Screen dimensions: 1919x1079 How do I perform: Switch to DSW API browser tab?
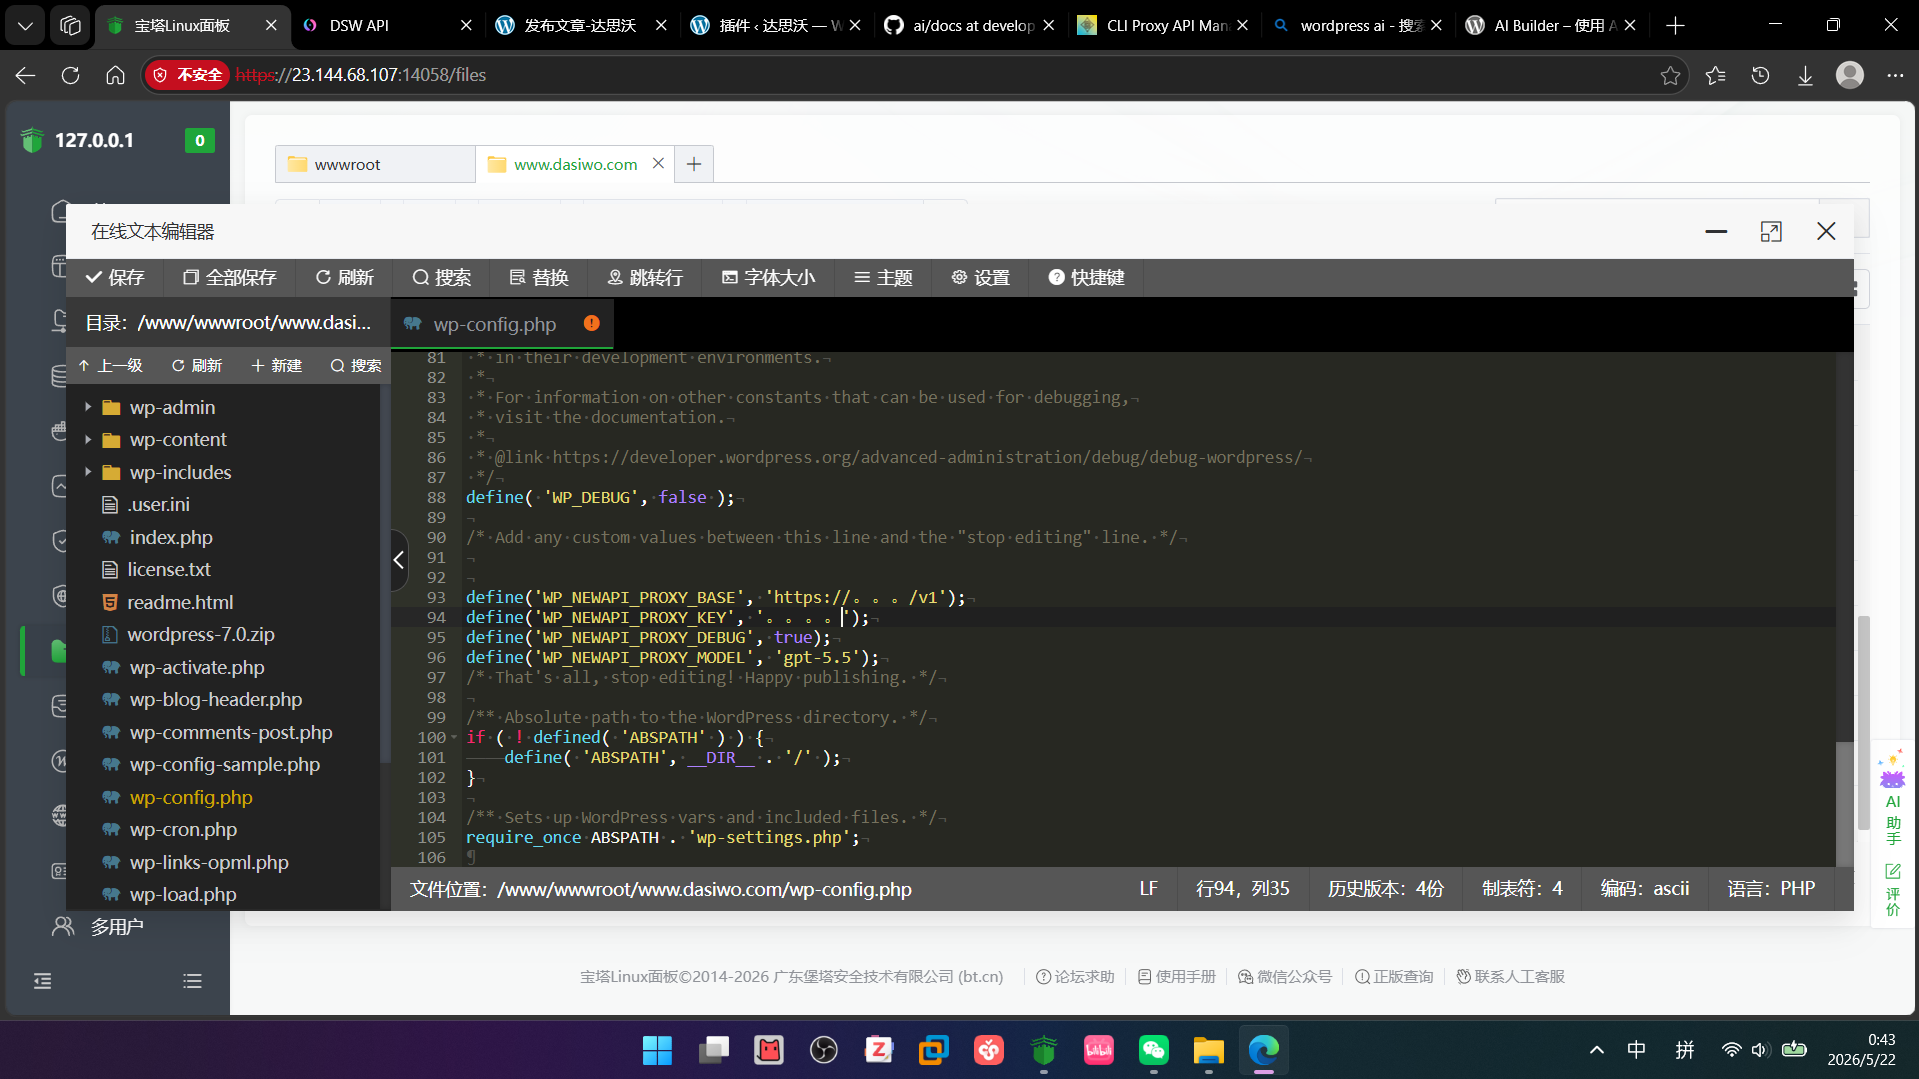click(388, 25)
